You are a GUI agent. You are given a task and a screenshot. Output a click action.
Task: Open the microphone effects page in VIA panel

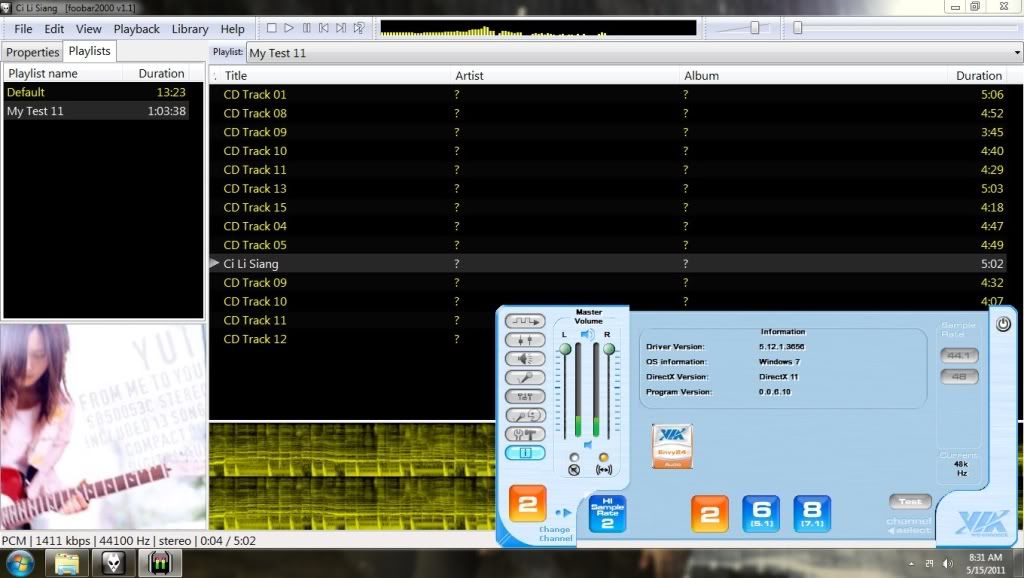(x=524, y=415)
